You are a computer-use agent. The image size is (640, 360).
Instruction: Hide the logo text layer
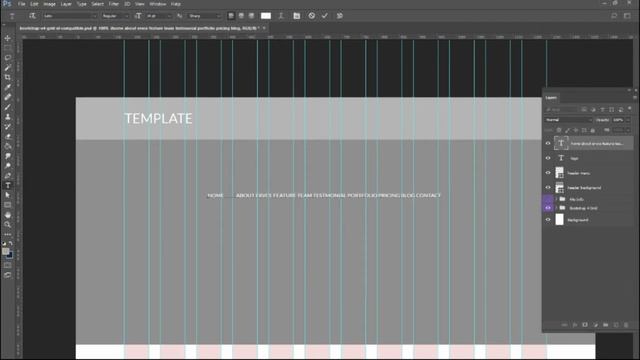[x=548, y=158]
